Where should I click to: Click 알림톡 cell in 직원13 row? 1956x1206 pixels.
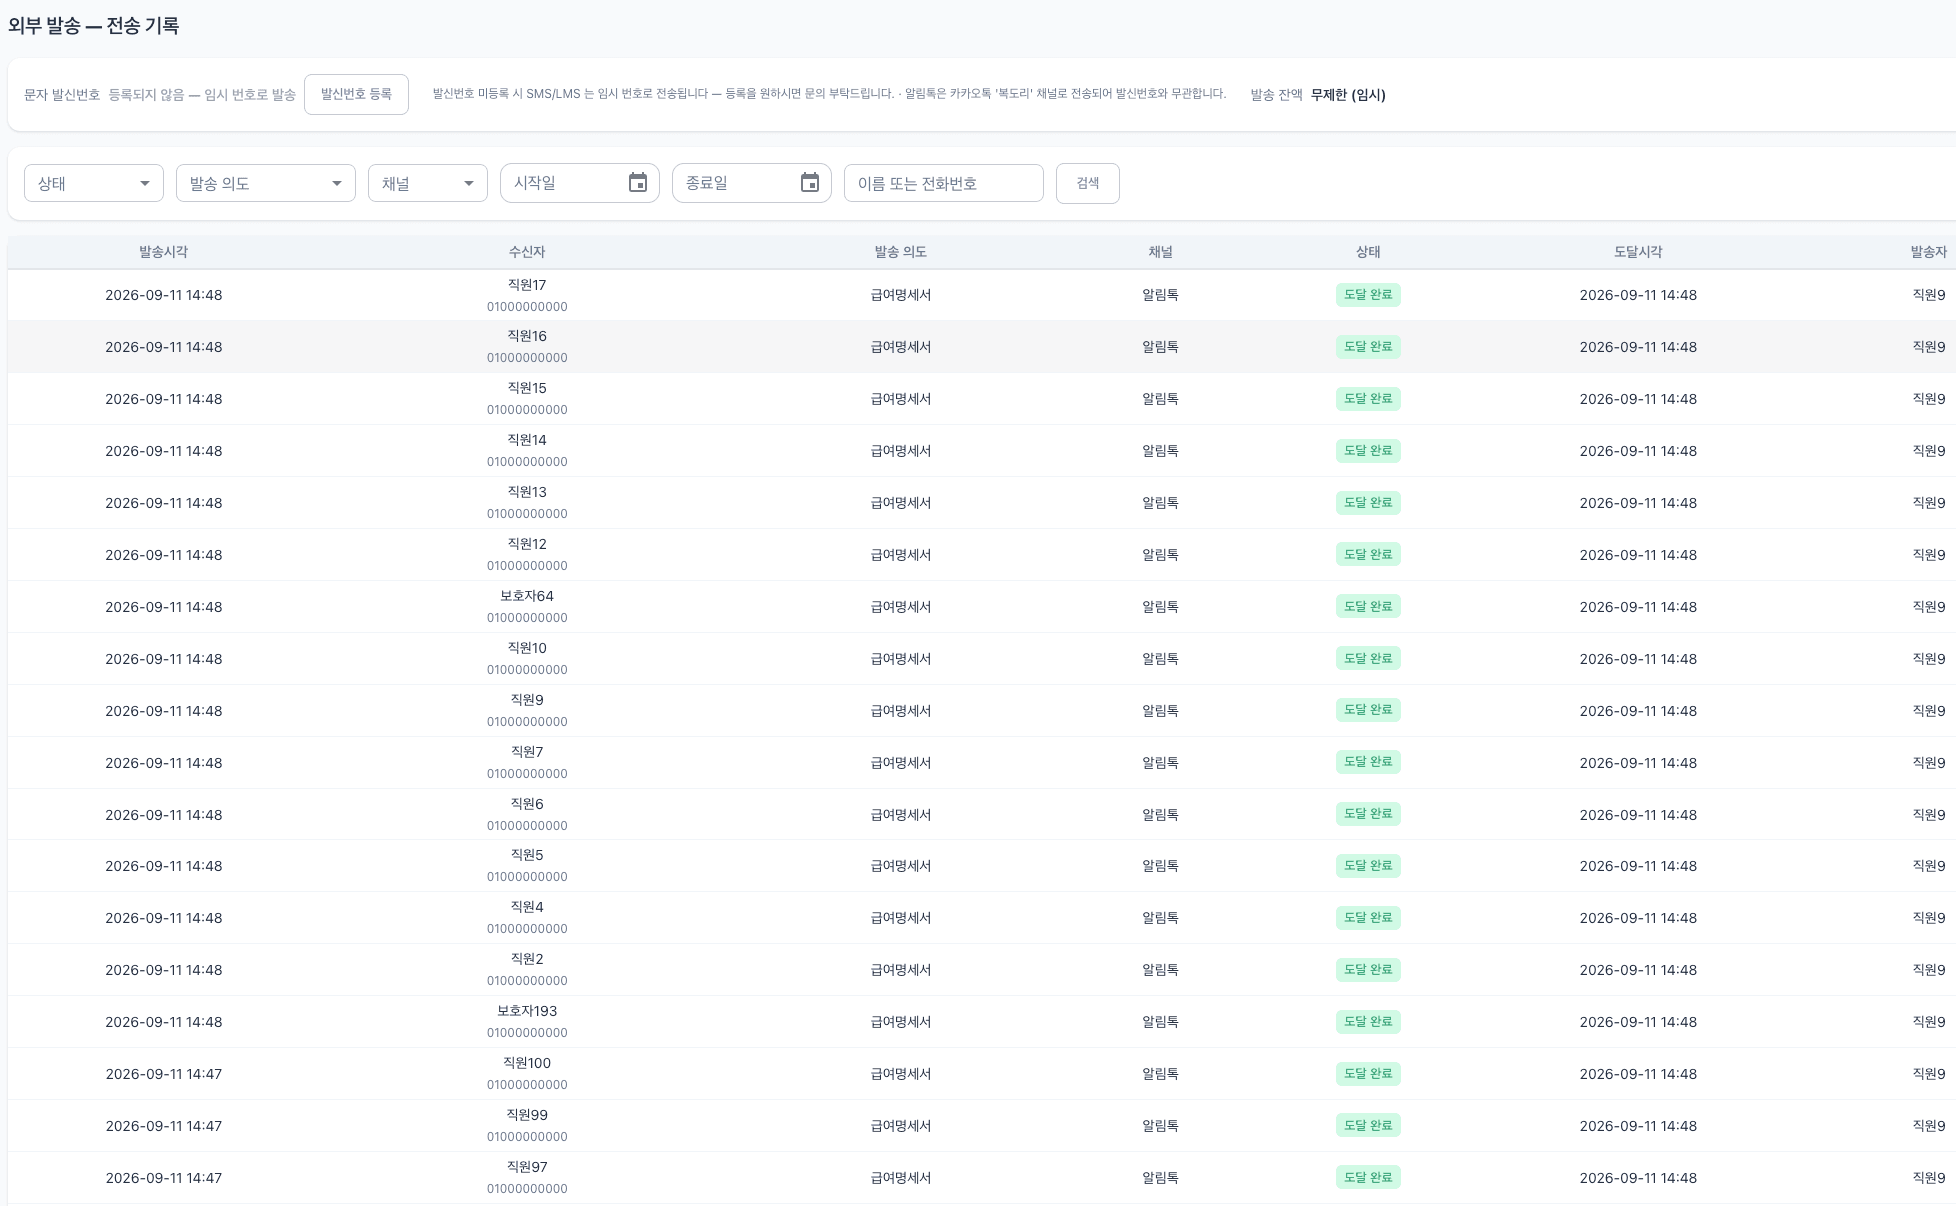pyautogui.click(x=1160, y=503)
